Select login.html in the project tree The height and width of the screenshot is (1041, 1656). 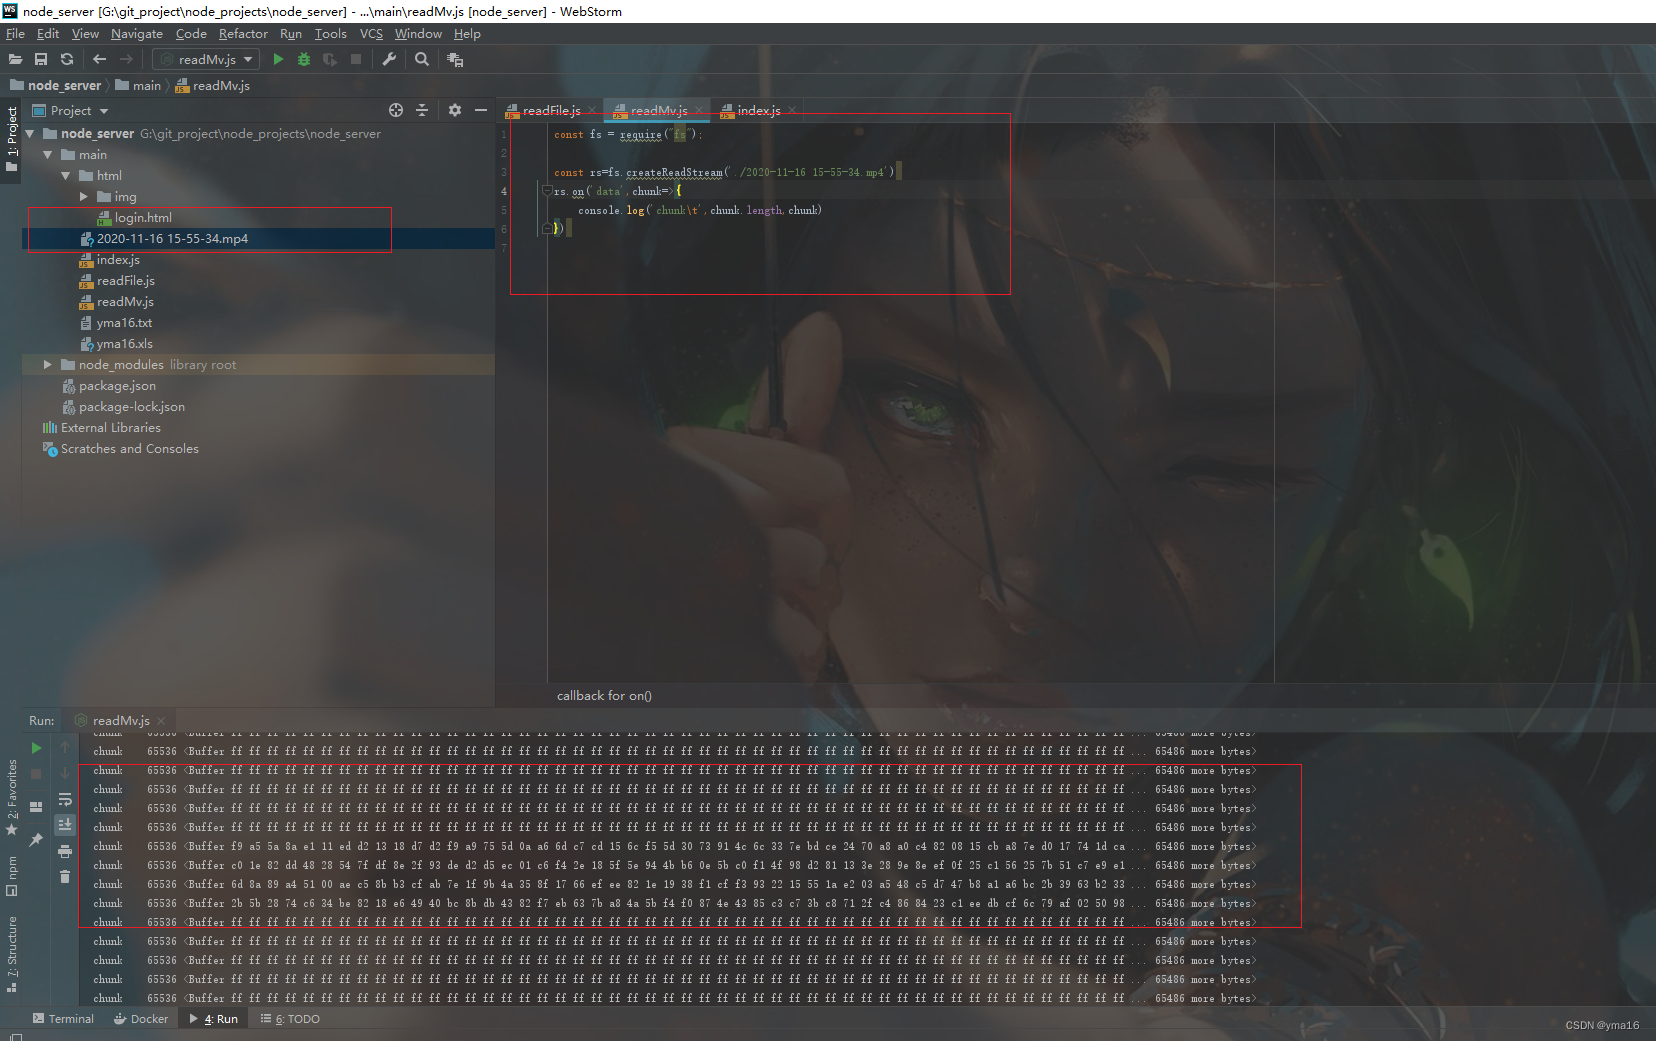pos(134,218)
